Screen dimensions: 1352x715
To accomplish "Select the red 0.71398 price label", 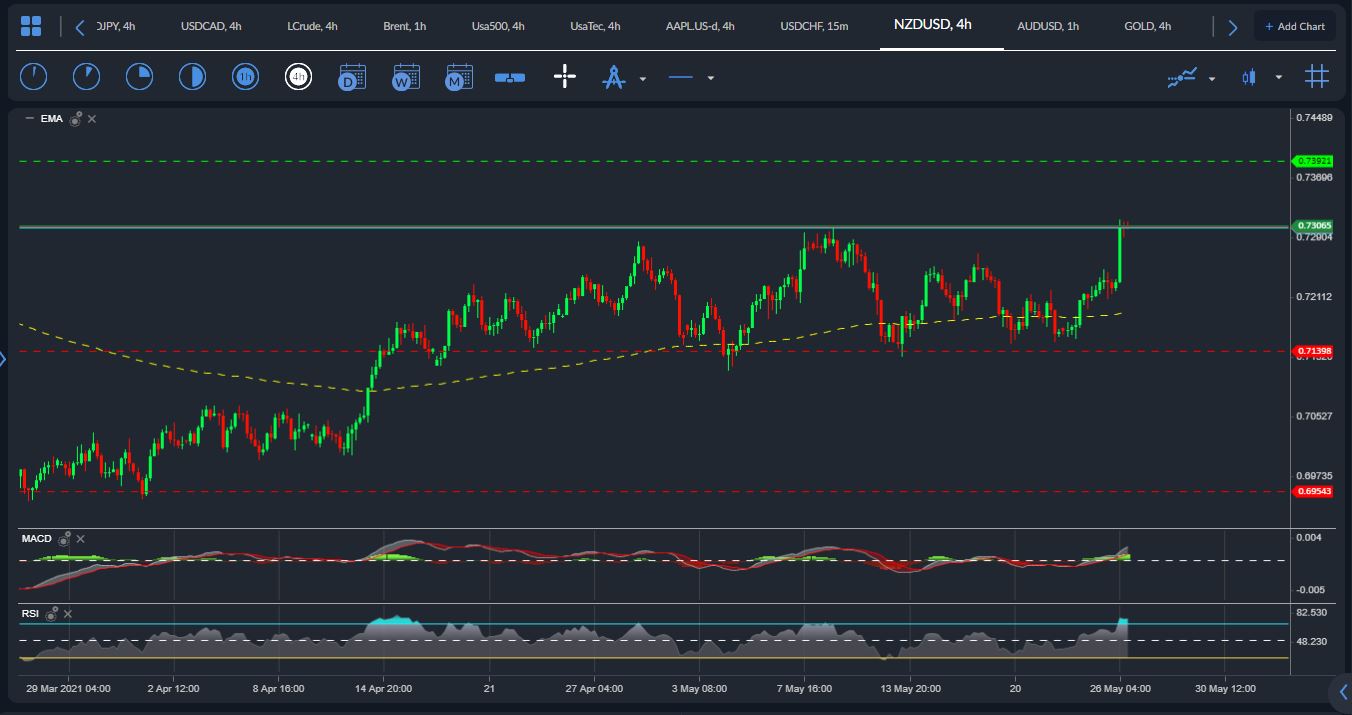I will tap(1312, 351).
